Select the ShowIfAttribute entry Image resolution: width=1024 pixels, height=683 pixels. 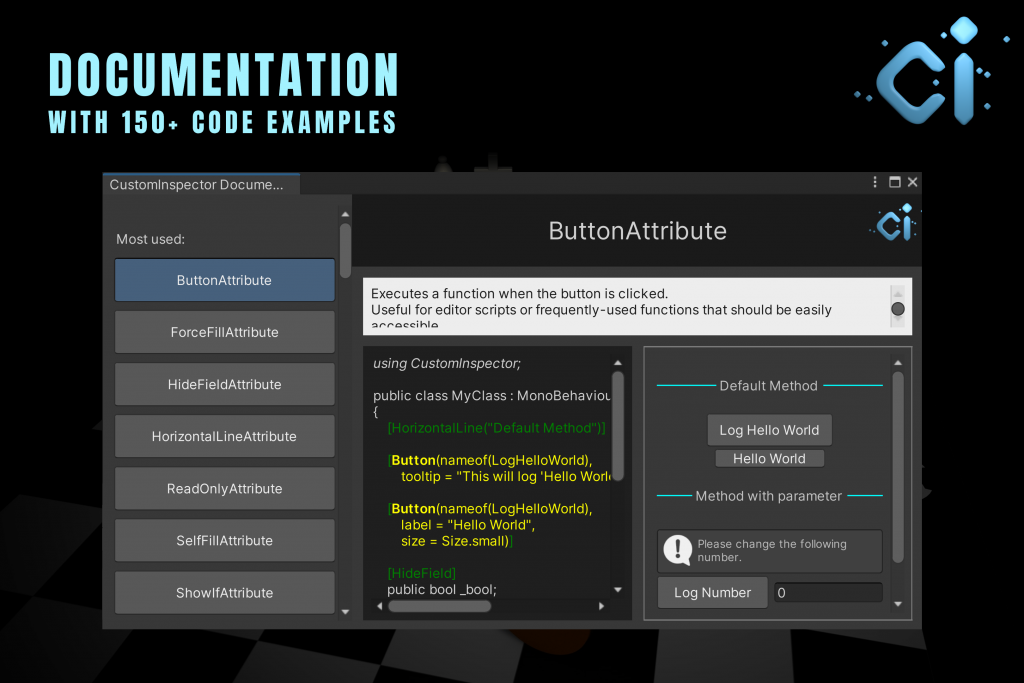[224, 593]
